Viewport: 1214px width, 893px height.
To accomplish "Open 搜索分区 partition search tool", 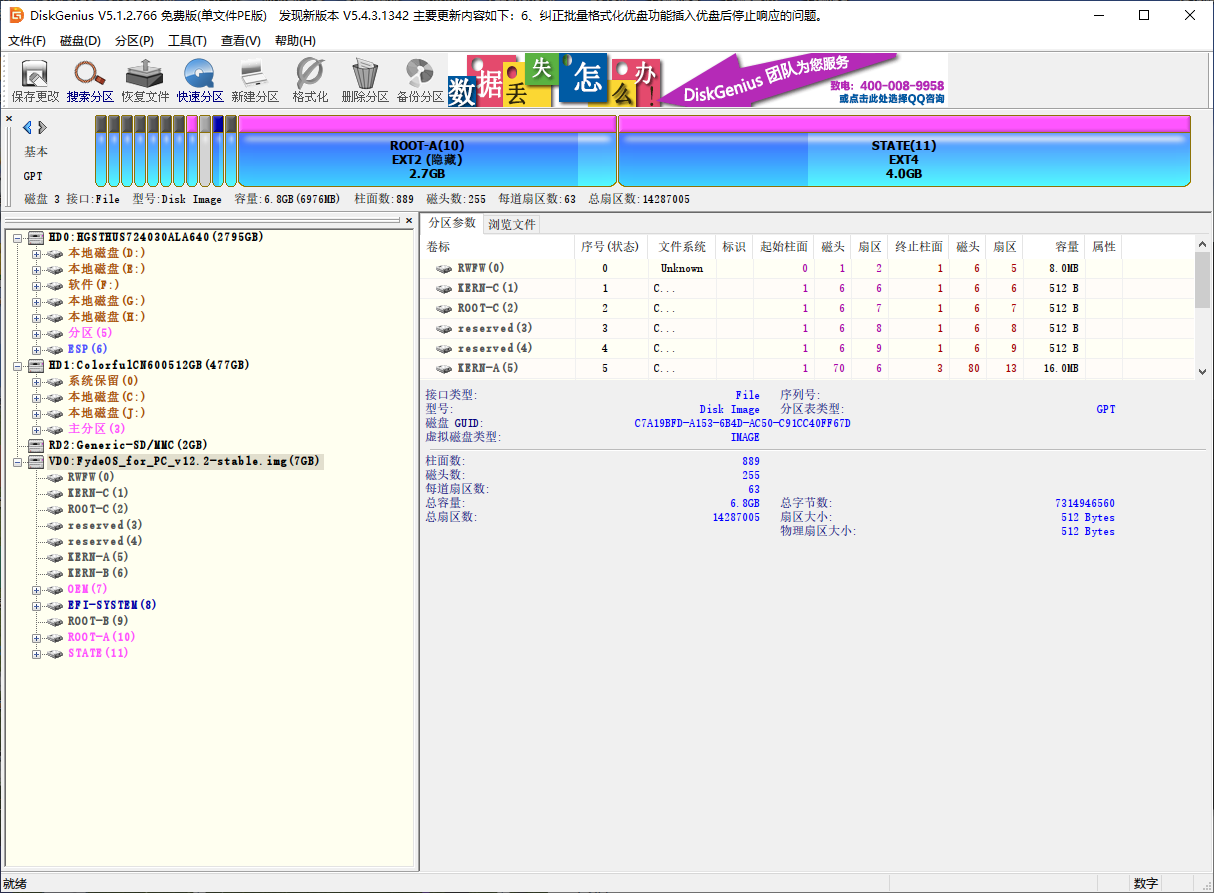I will (90, 81).
